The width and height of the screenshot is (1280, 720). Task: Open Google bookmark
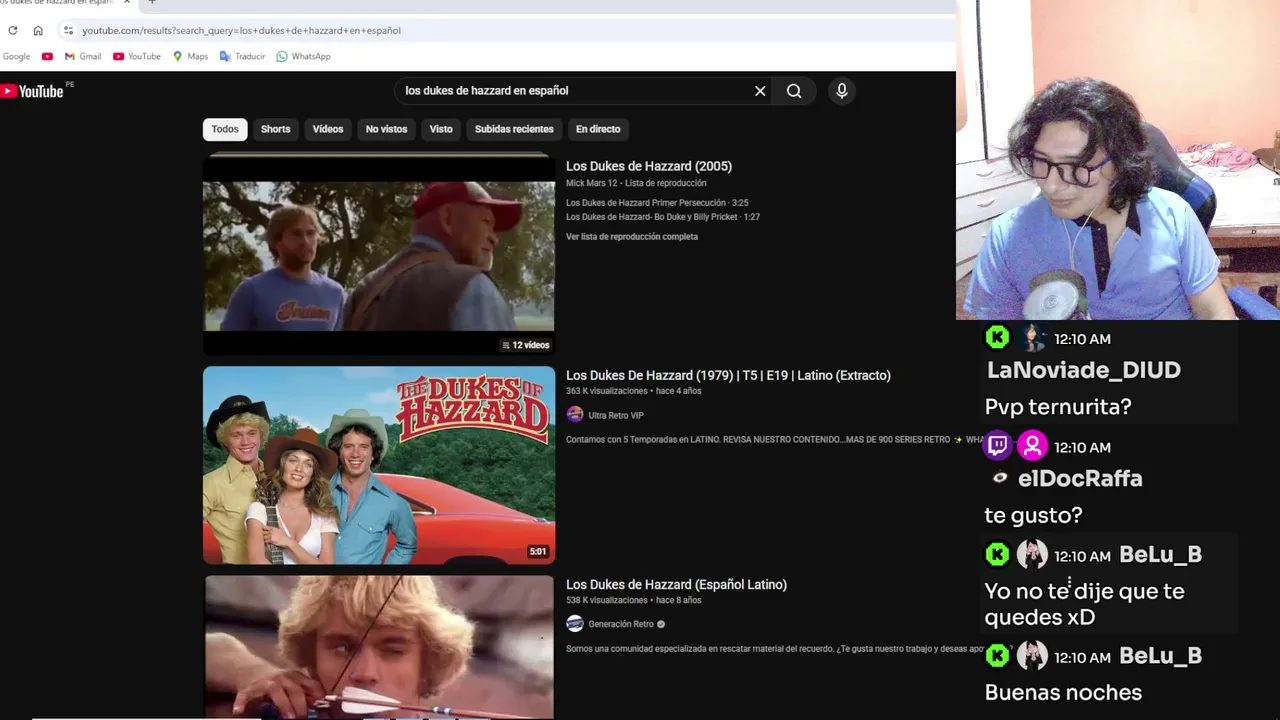[15, 56]
